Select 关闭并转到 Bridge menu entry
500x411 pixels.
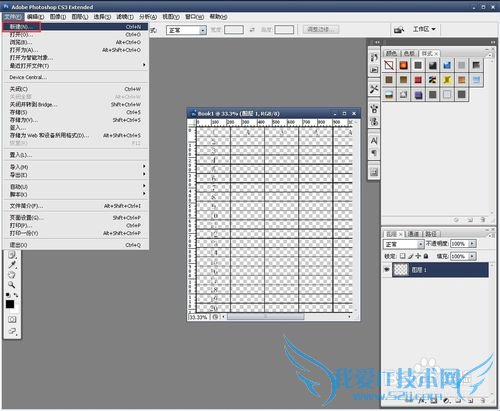(75, 105)
